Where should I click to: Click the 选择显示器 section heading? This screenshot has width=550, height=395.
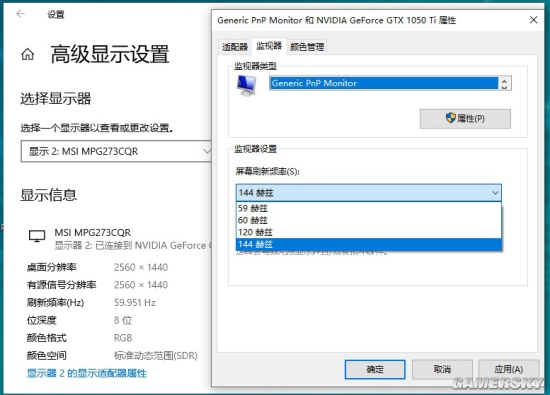click(x=55, y=99)
